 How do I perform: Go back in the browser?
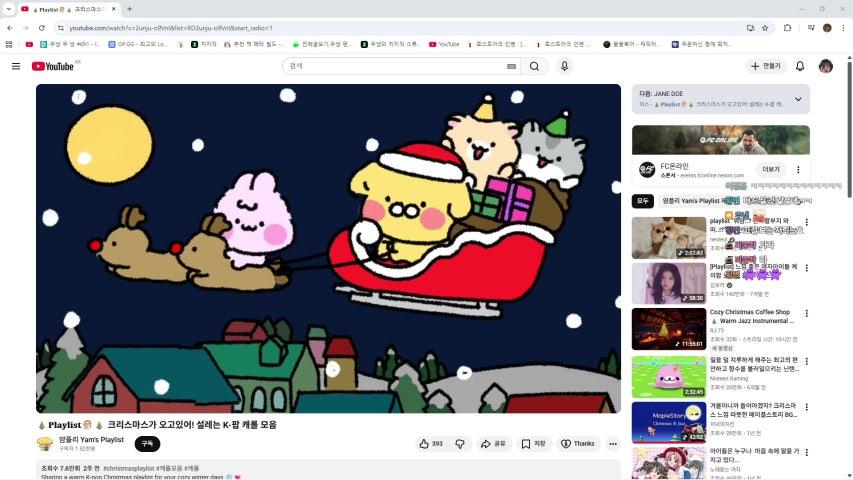10,28
